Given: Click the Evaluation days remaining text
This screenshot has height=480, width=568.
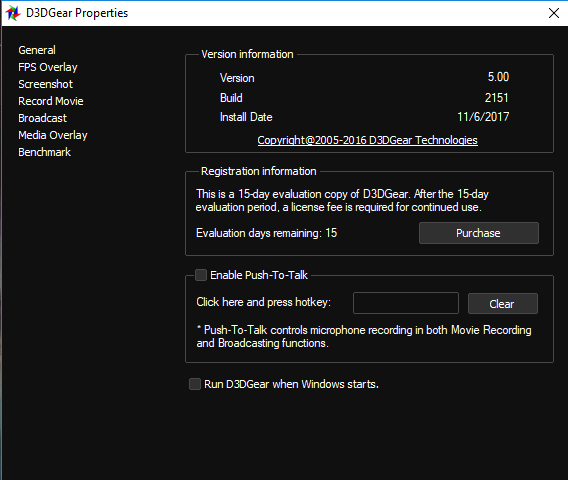Looking at the screenshot, I should pyautogui.click(x=267, y=233).
